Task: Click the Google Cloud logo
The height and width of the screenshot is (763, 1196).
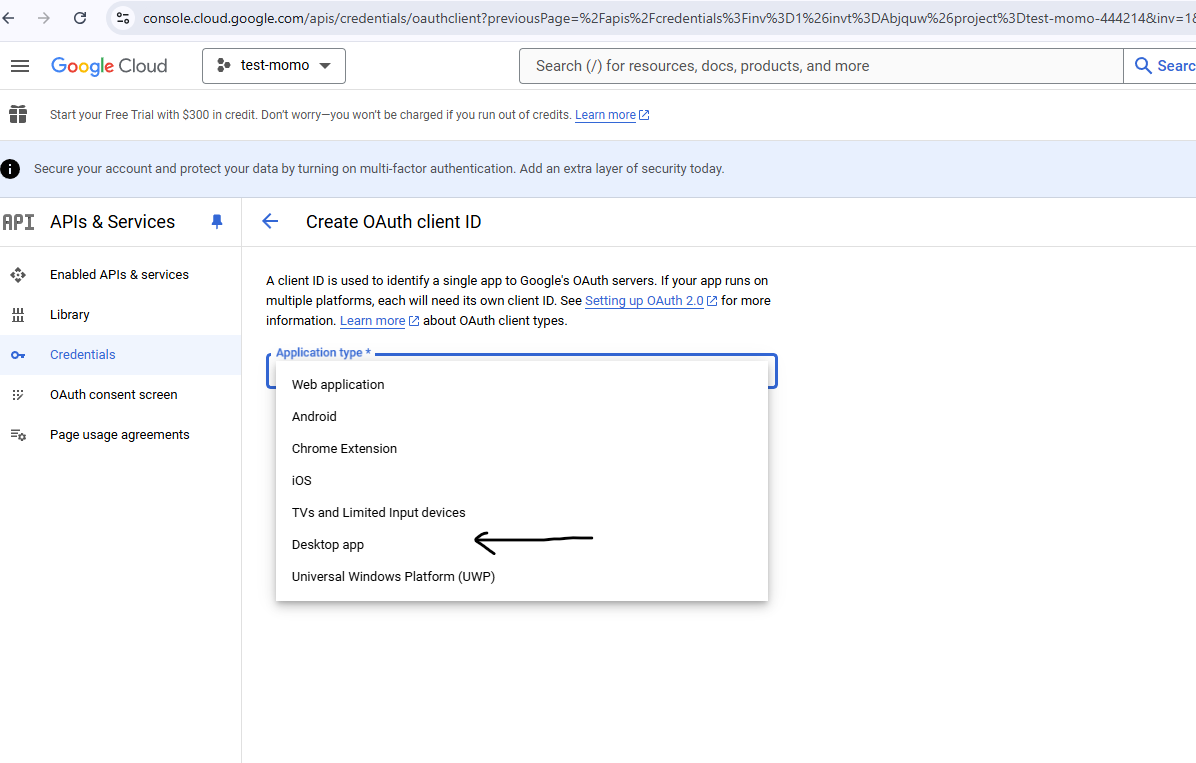Action: tap(109, 66)
